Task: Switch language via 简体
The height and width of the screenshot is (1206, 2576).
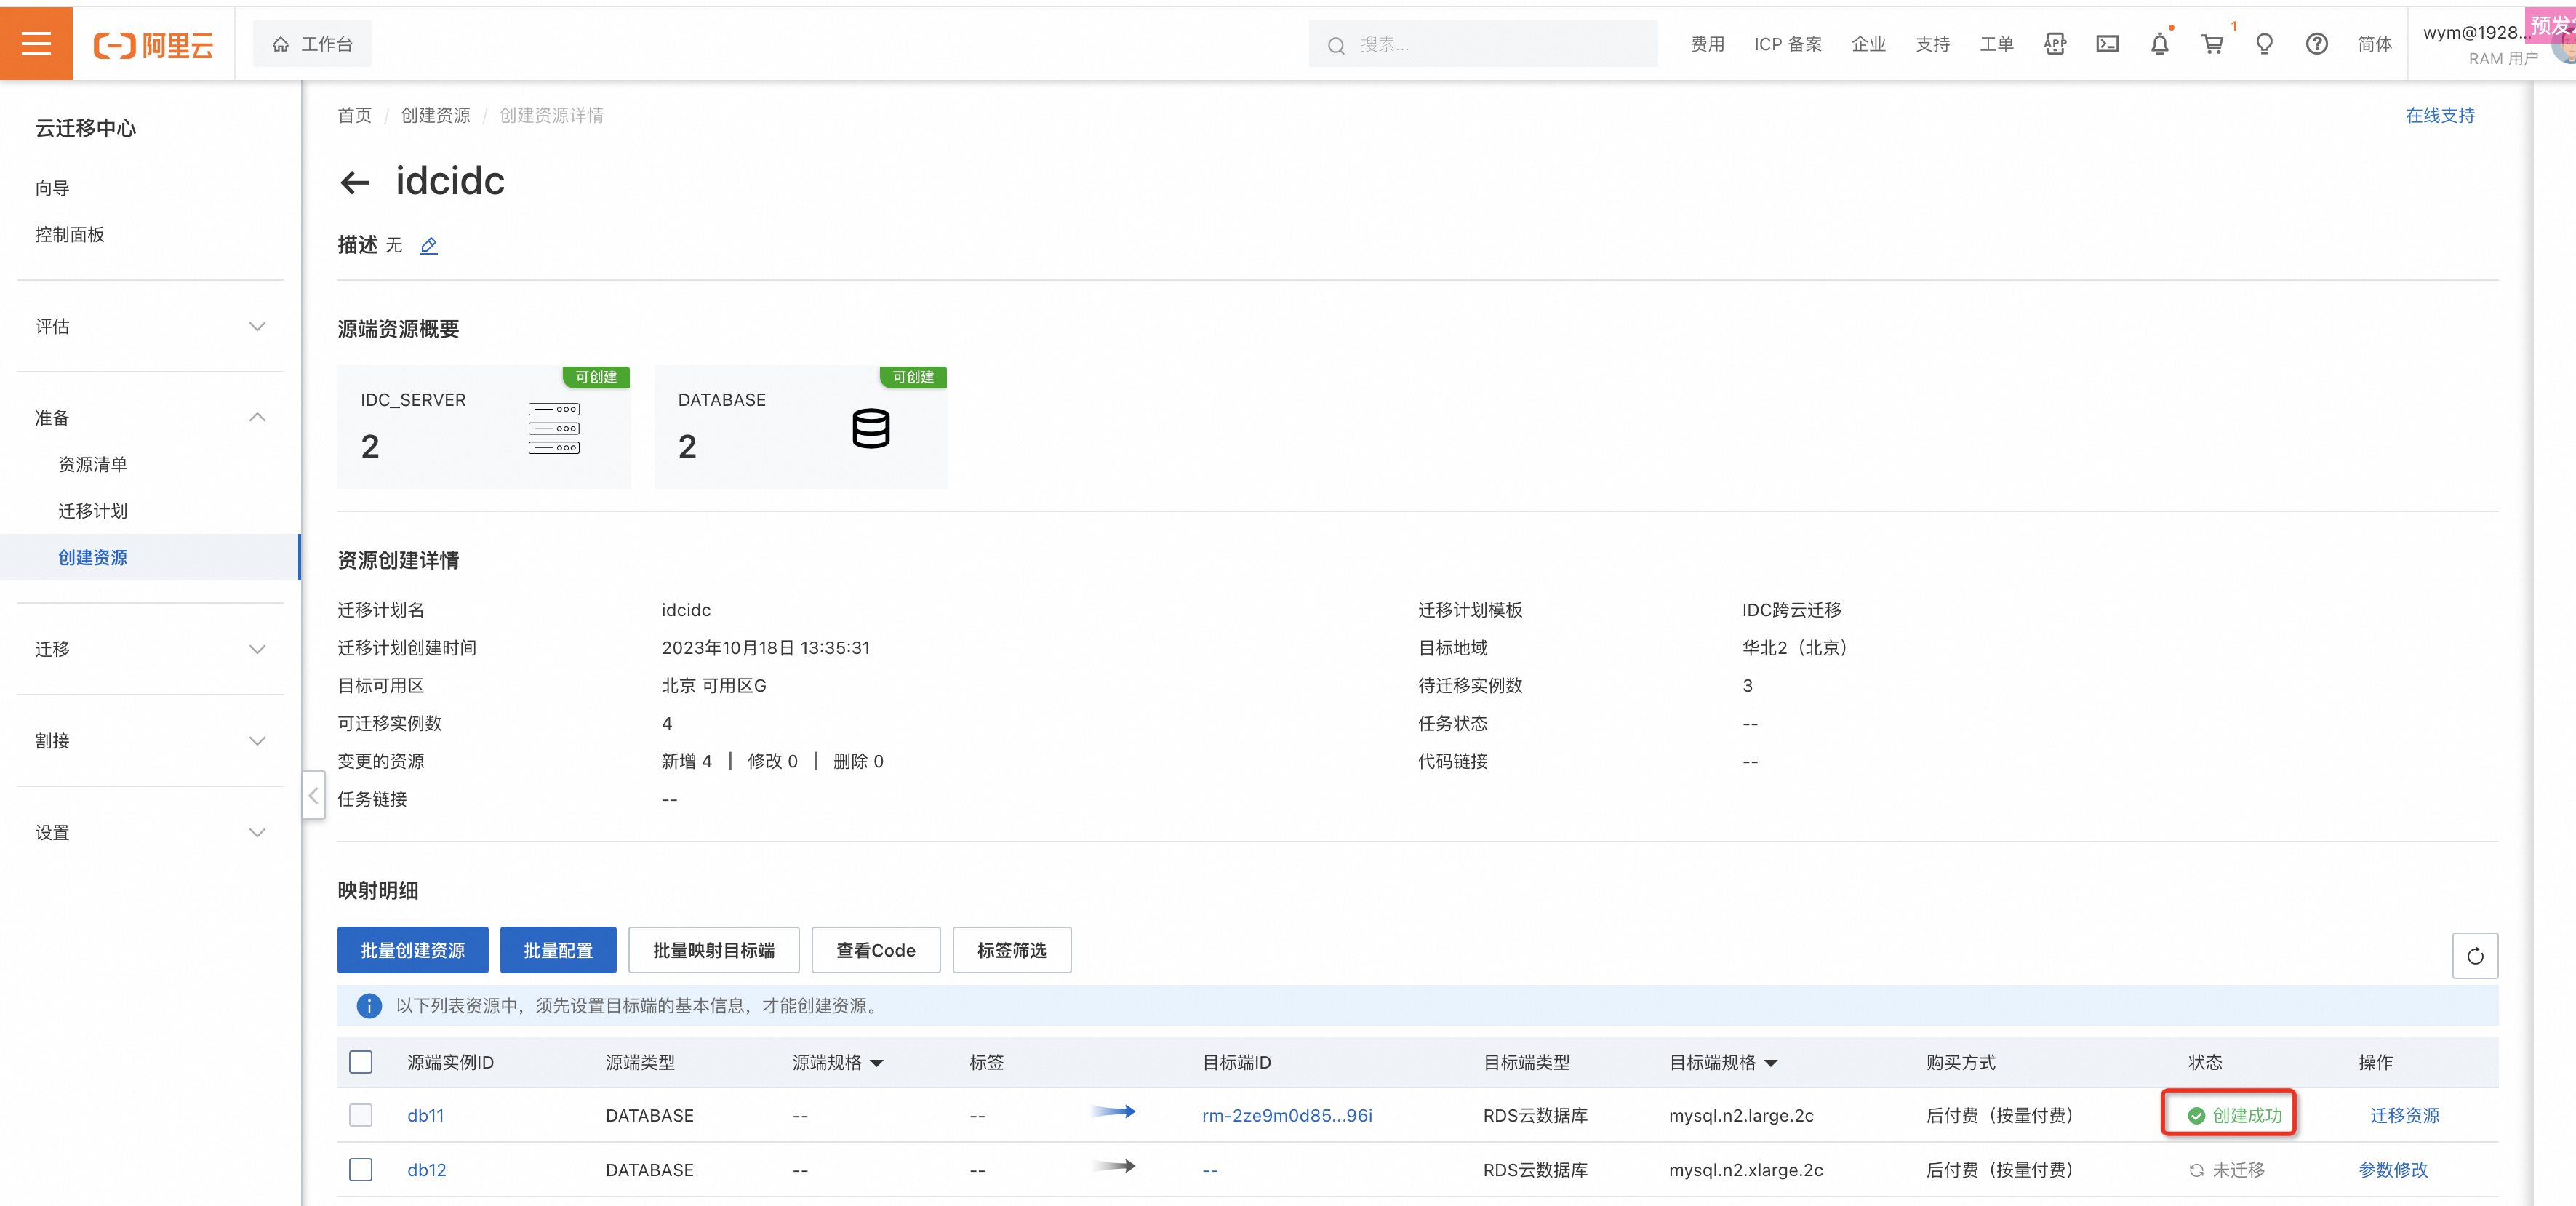Action: [x=2374, y=44]
